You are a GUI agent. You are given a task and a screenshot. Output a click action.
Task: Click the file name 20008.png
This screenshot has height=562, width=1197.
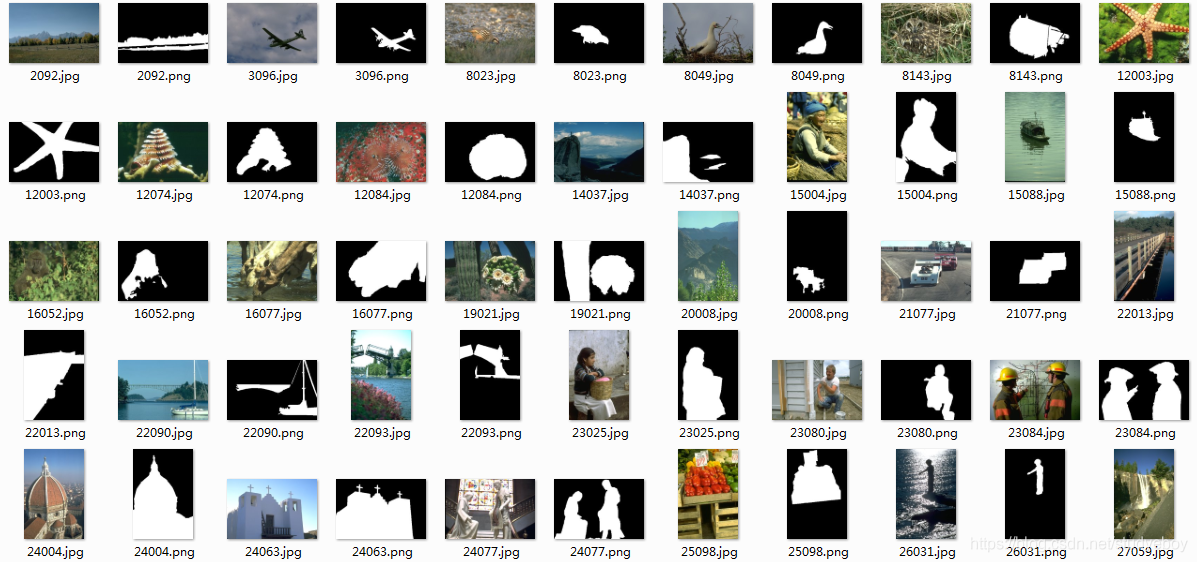tap(818, 314)
